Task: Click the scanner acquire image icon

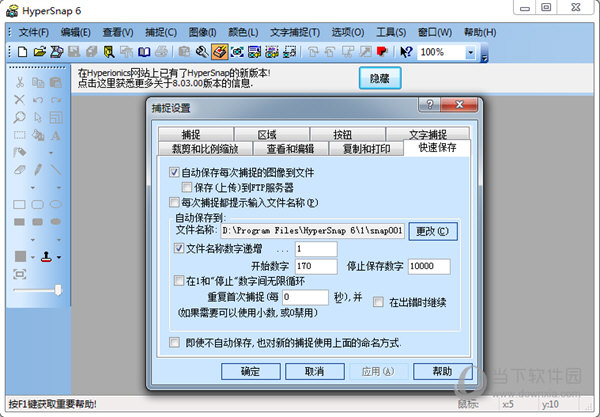Action: click(x=57, y=52)
